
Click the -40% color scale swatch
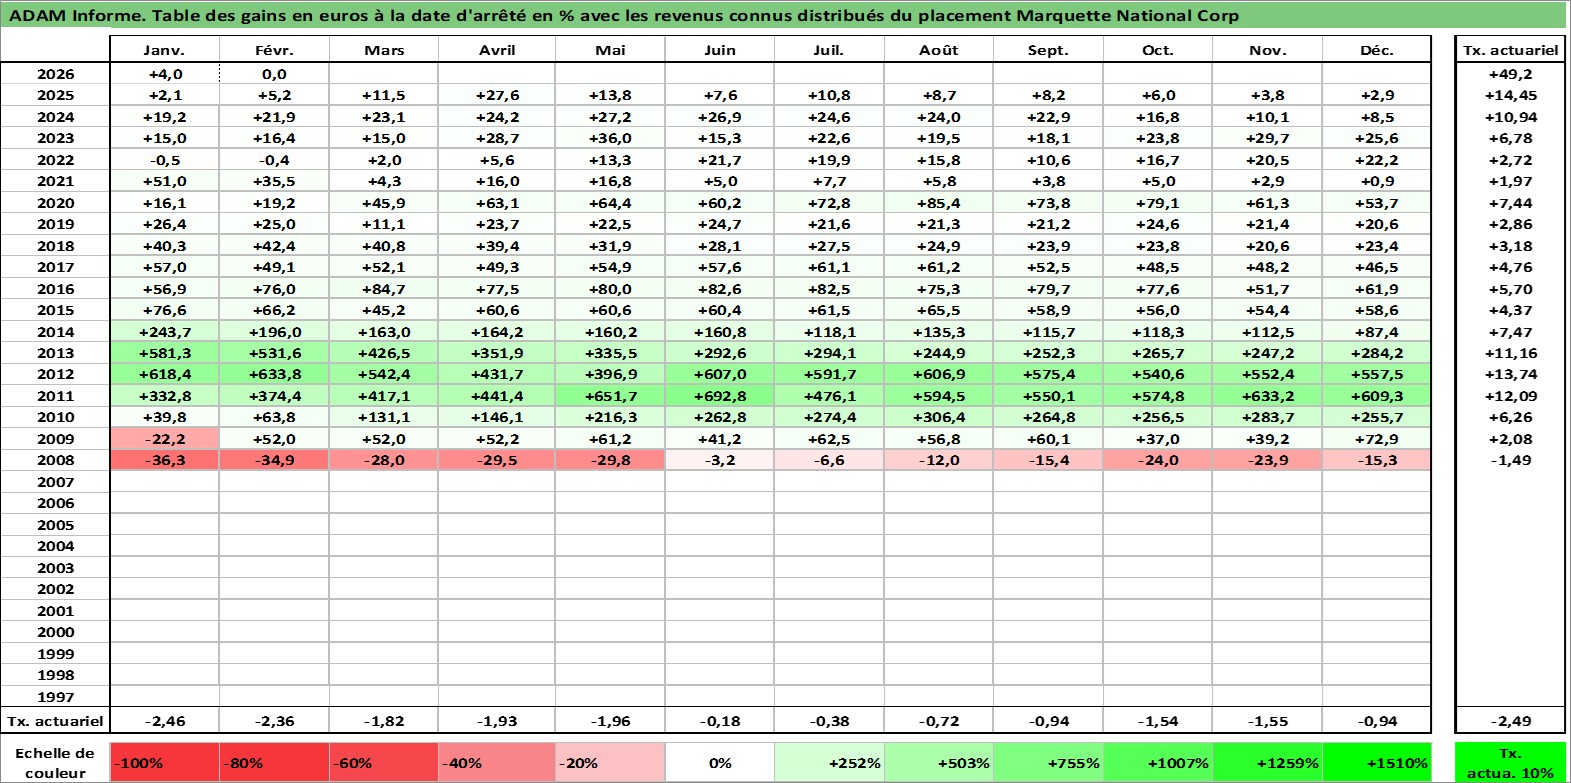[x=497, y=763]
